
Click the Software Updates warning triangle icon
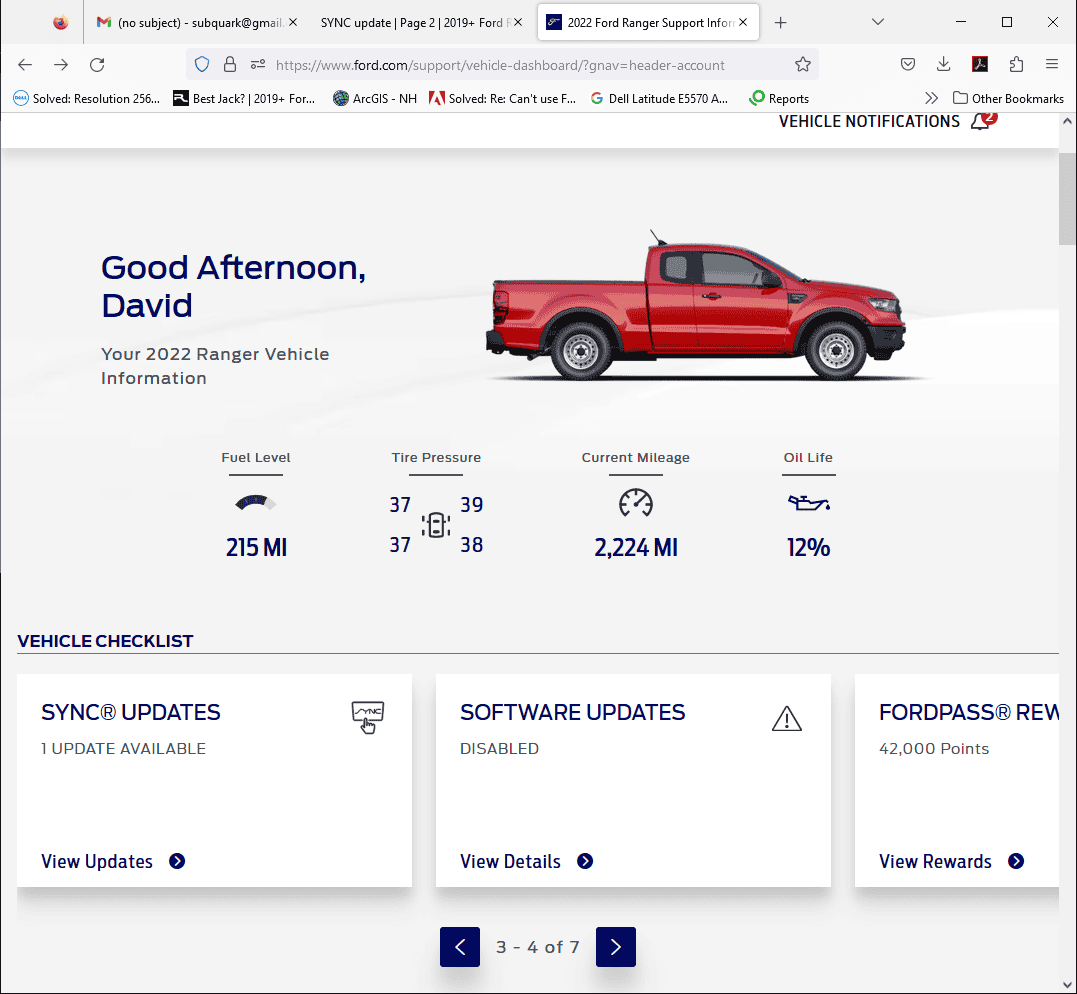coord(786,719)
